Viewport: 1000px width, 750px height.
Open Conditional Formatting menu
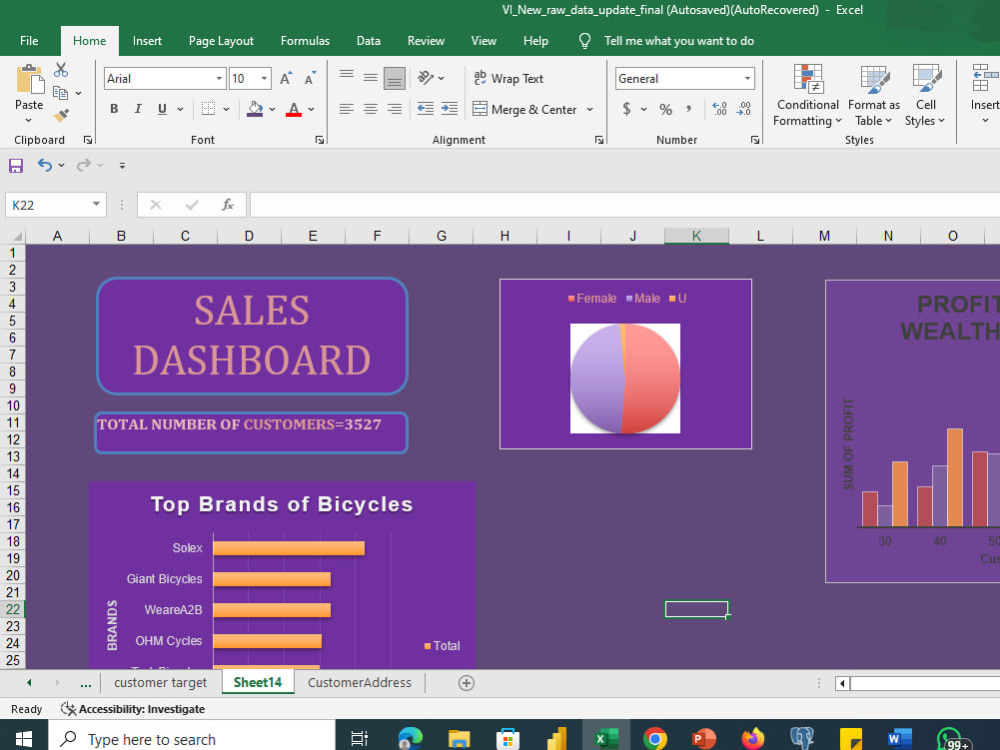[807, 95]
